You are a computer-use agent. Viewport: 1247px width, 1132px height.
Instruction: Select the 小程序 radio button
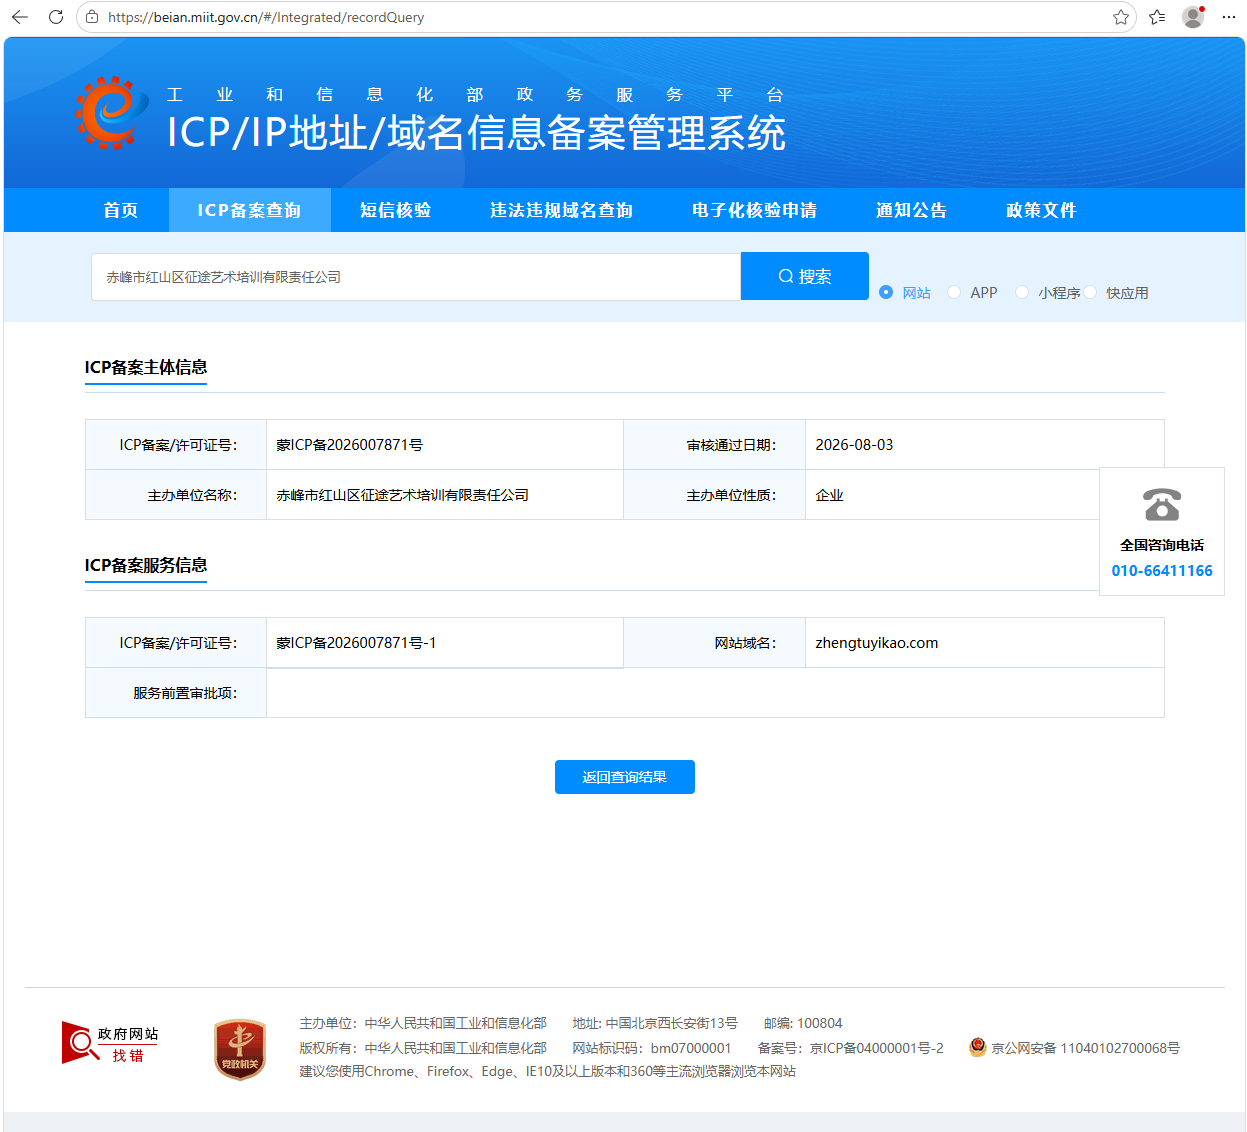(1022, 292)
